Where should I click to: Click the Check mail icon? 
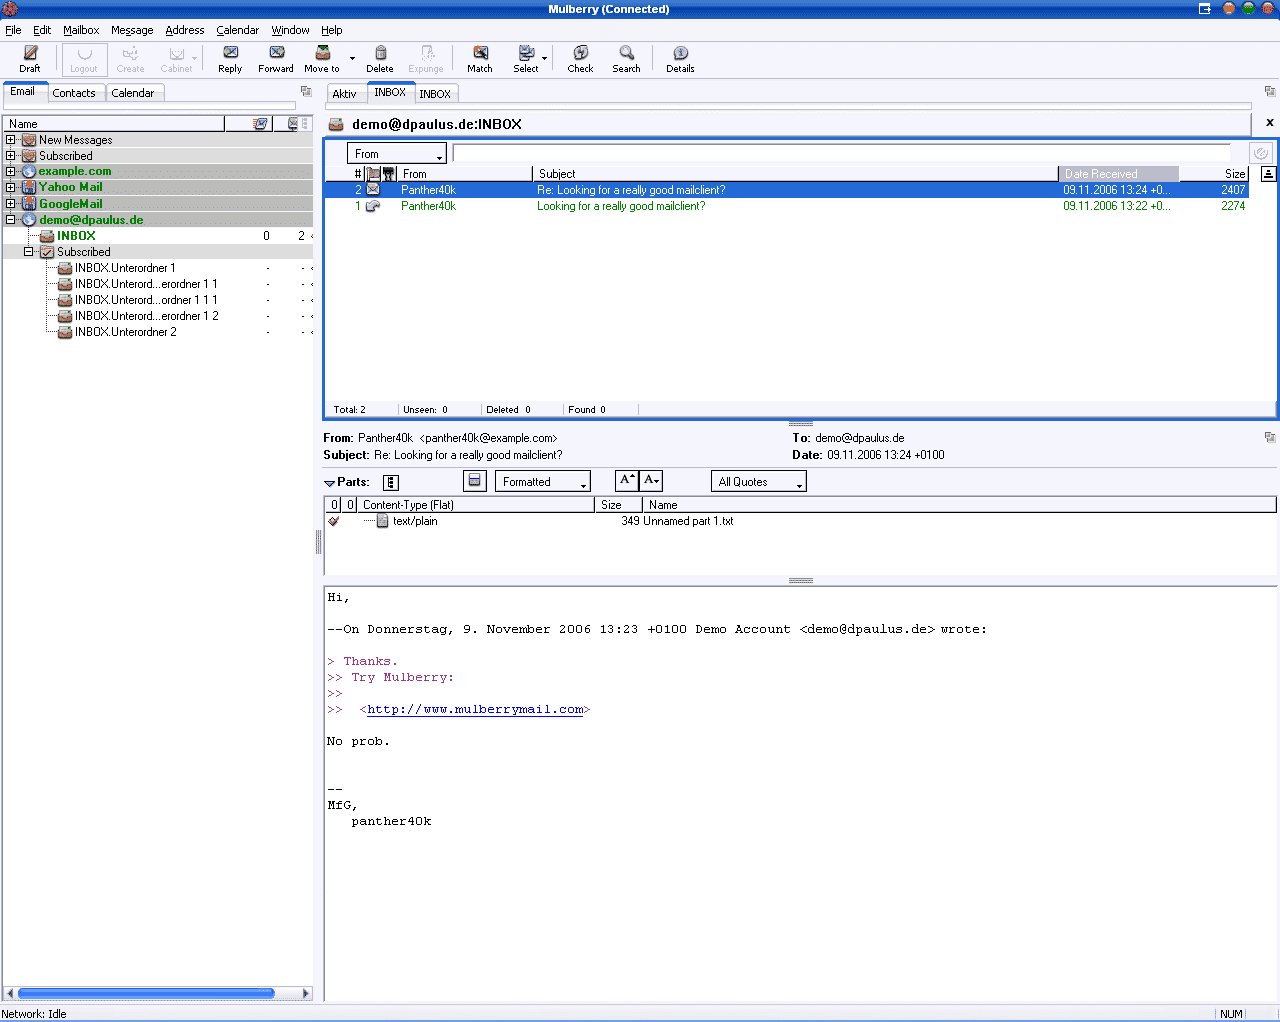pyautogui.click(x=580, y=53)
